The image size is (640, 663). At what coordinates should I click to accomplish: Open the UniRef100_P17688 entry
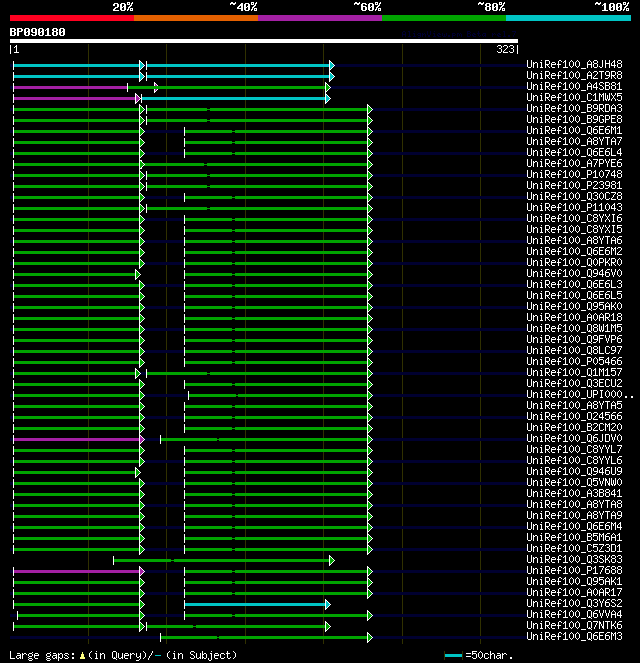point(574,570)
